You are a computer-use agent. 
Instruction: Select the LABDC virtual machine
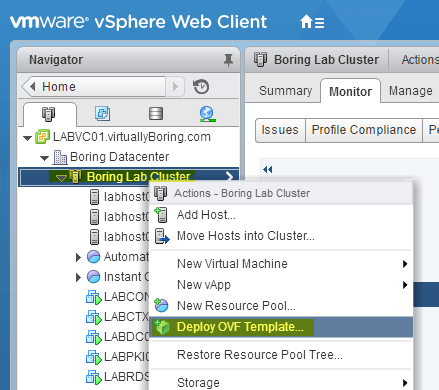pyautogui.click(x=117, y=337)
